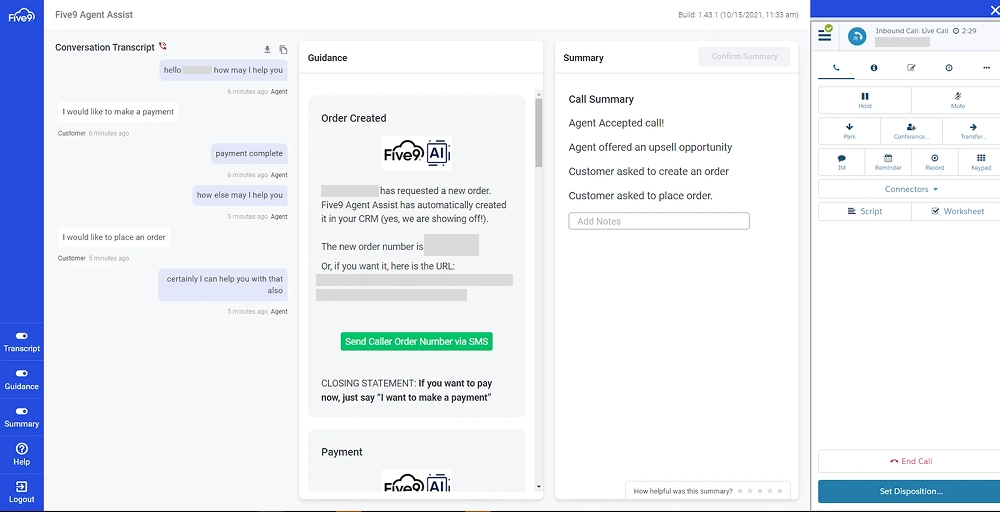Viewport: 1000px width, 512px height.
Task: Click 'Customer asked to place order.' line
Action: tap(640, 196)
